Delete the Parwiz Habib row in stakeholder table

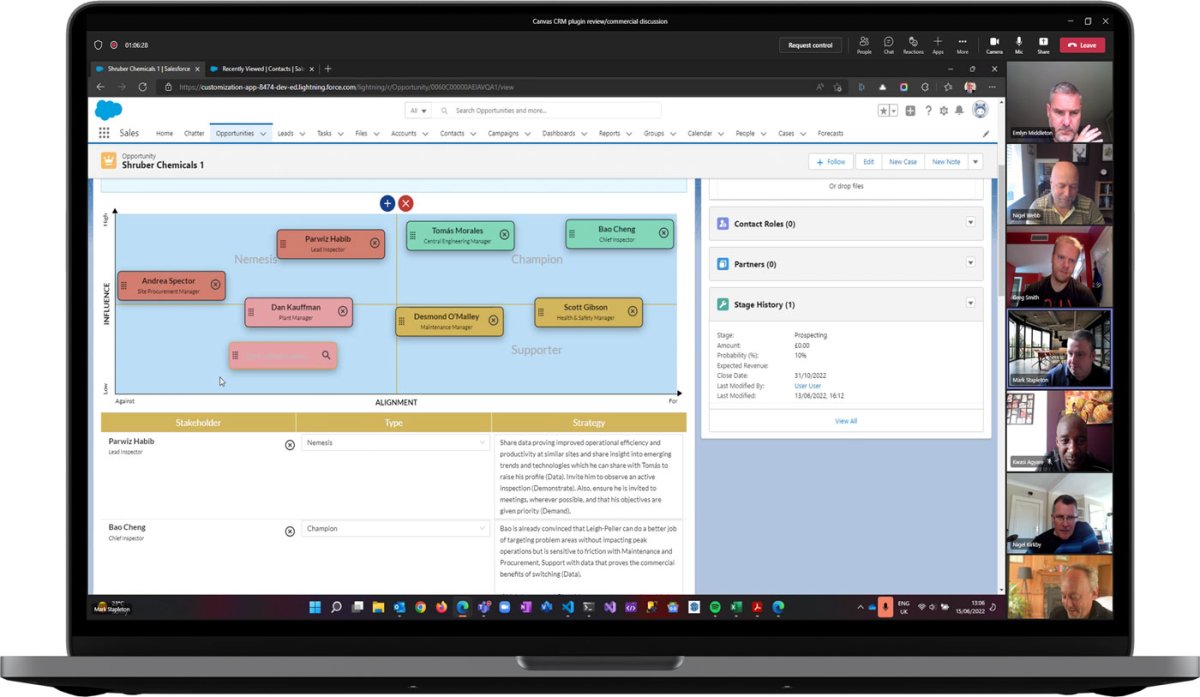pos(290,445)
